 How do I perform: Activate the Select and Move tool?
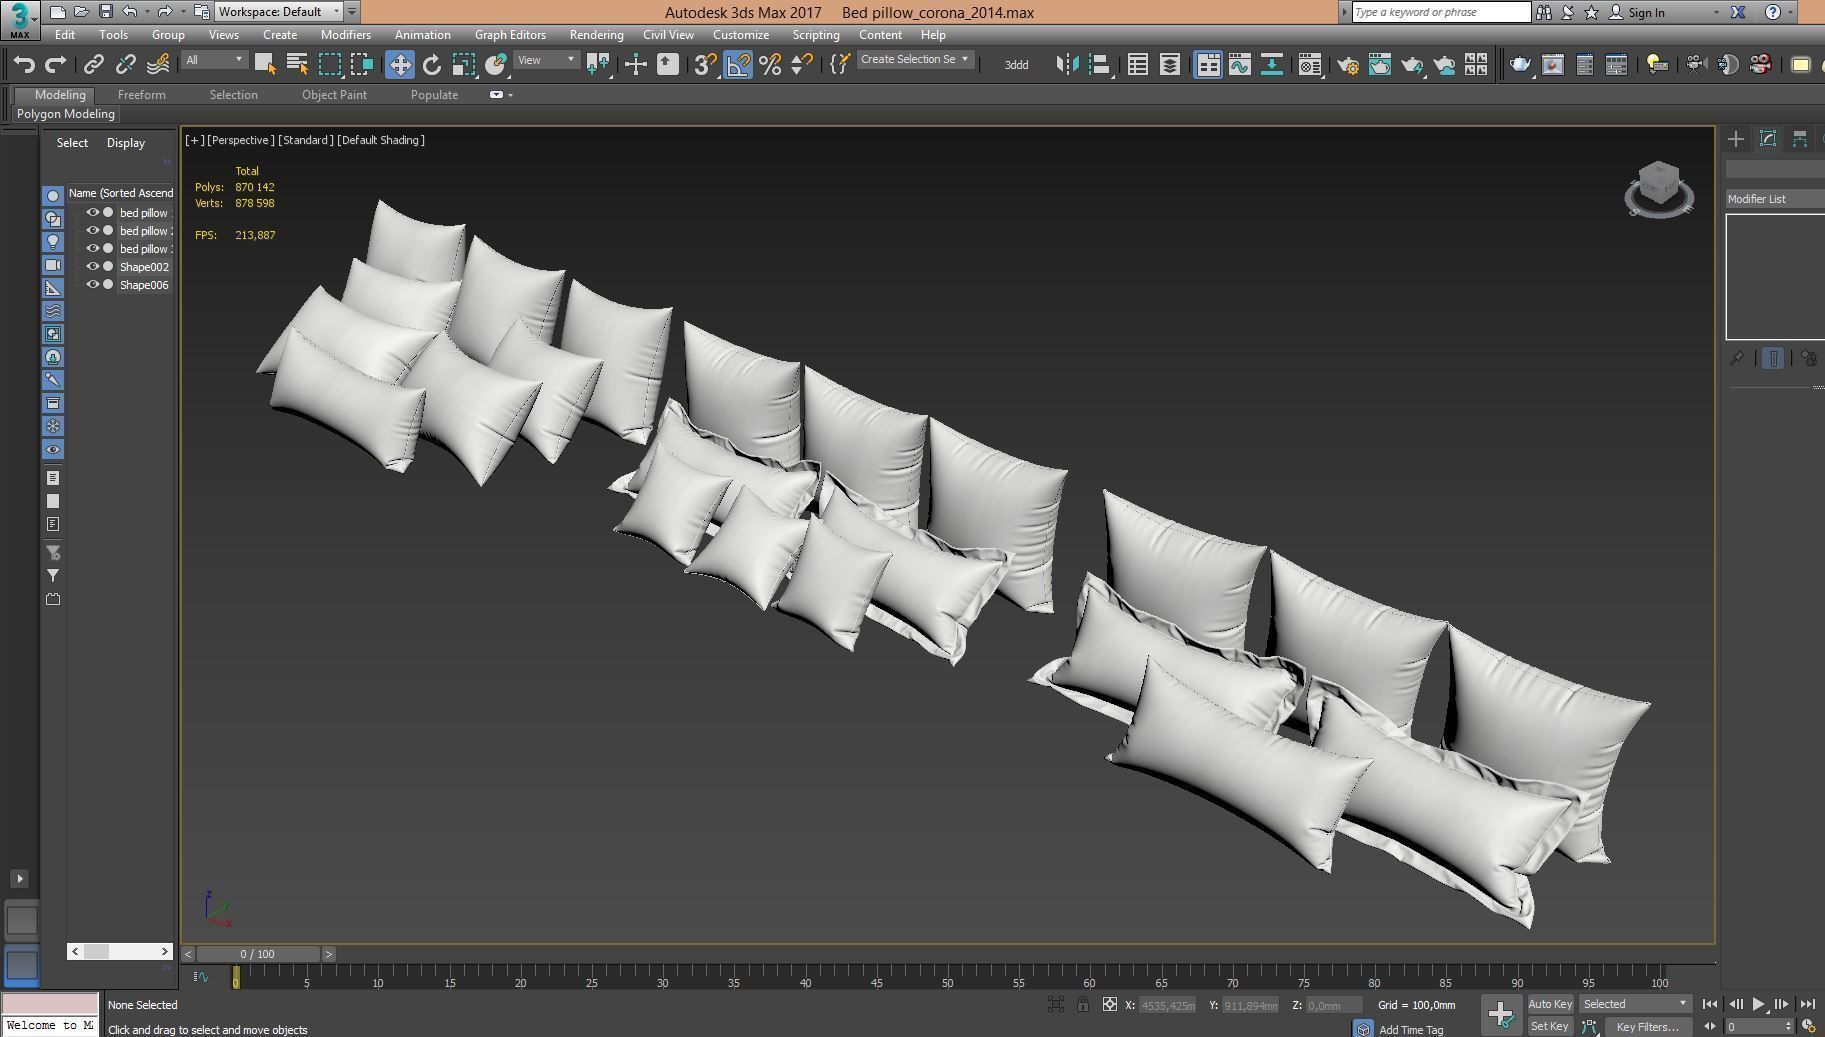(400, 65)
